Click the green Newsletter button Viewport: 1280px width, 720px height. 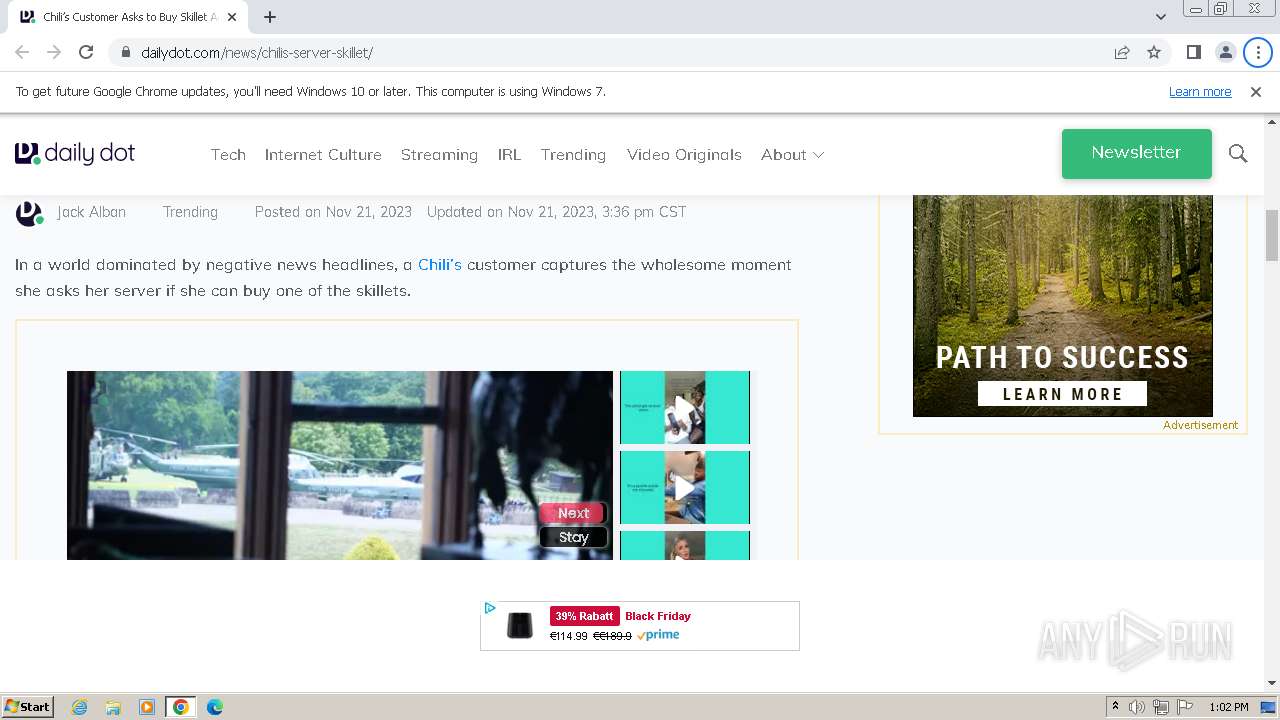[x=1136, y=153]
